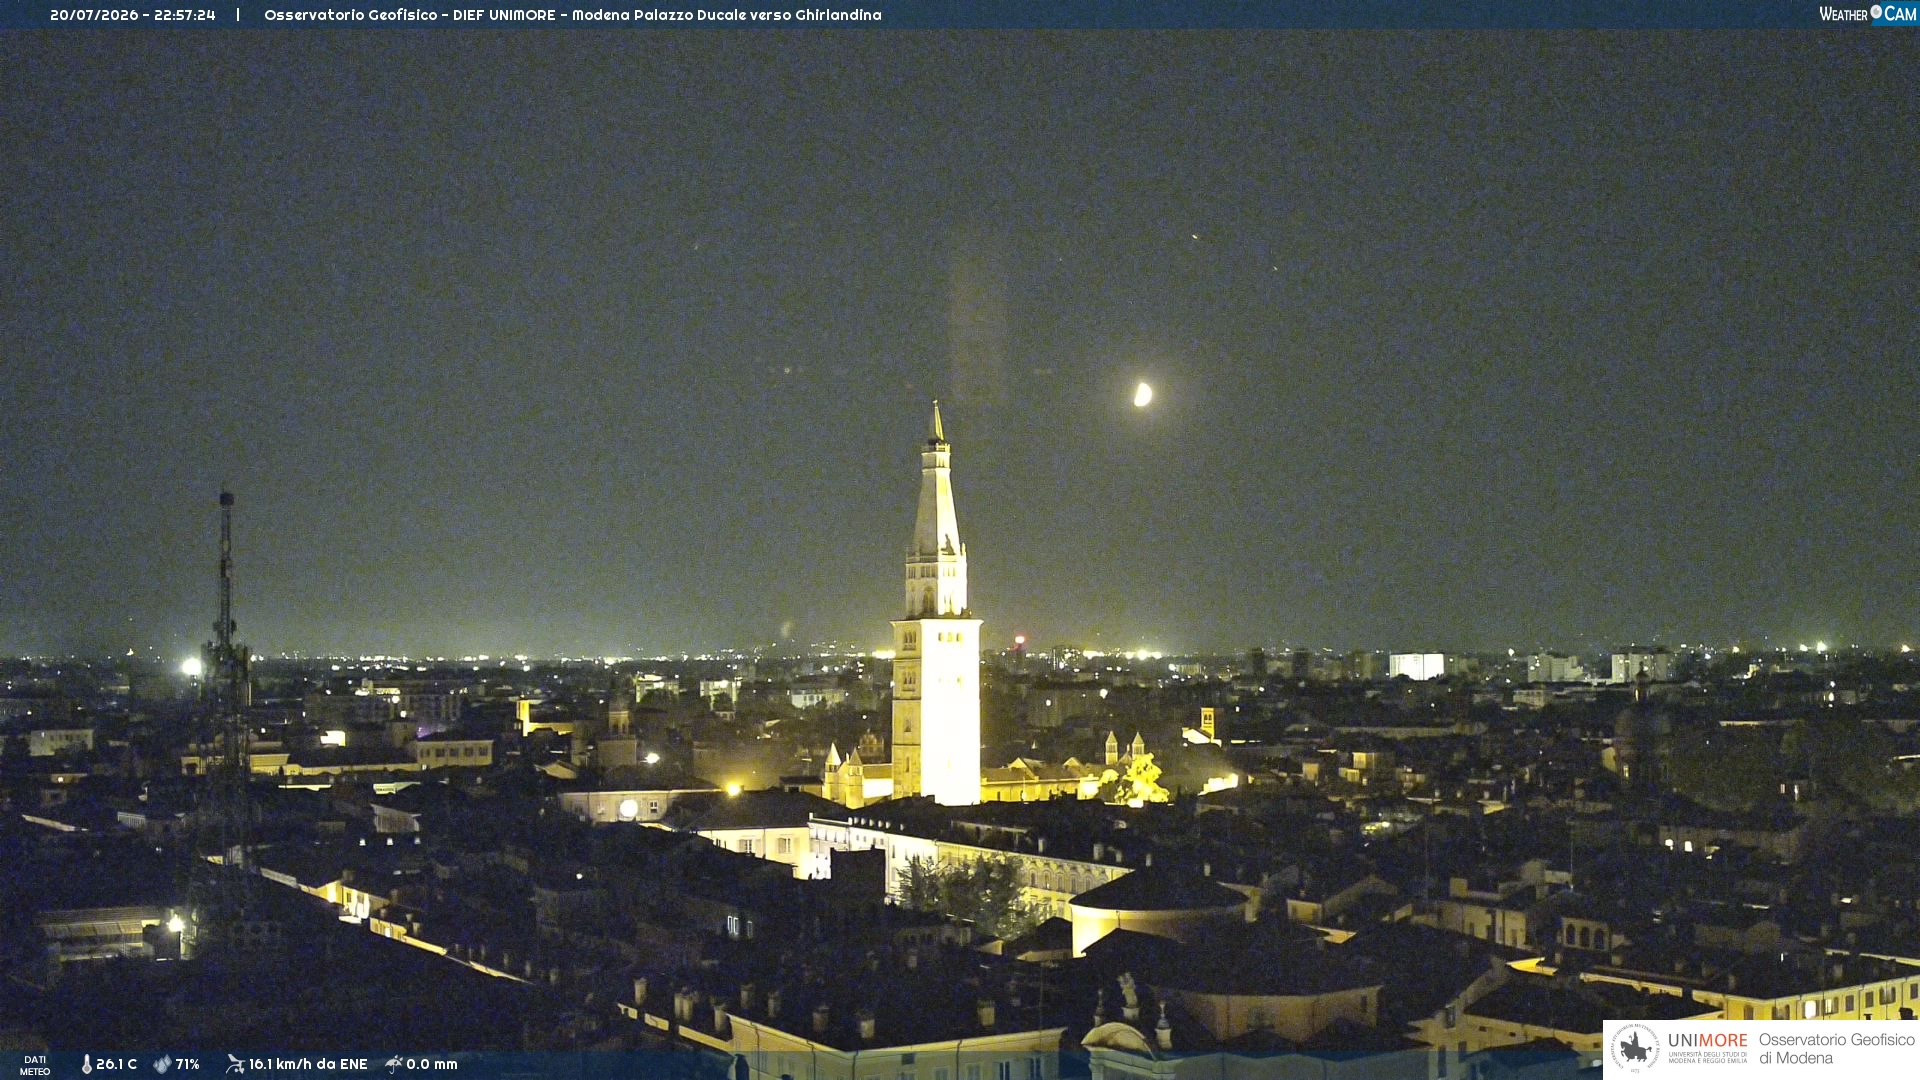Viewport: 1920px width, 1080px height.
Task: Click the '20/07/2026 - 22:57:24' timestamp
Action: (133, 15)
